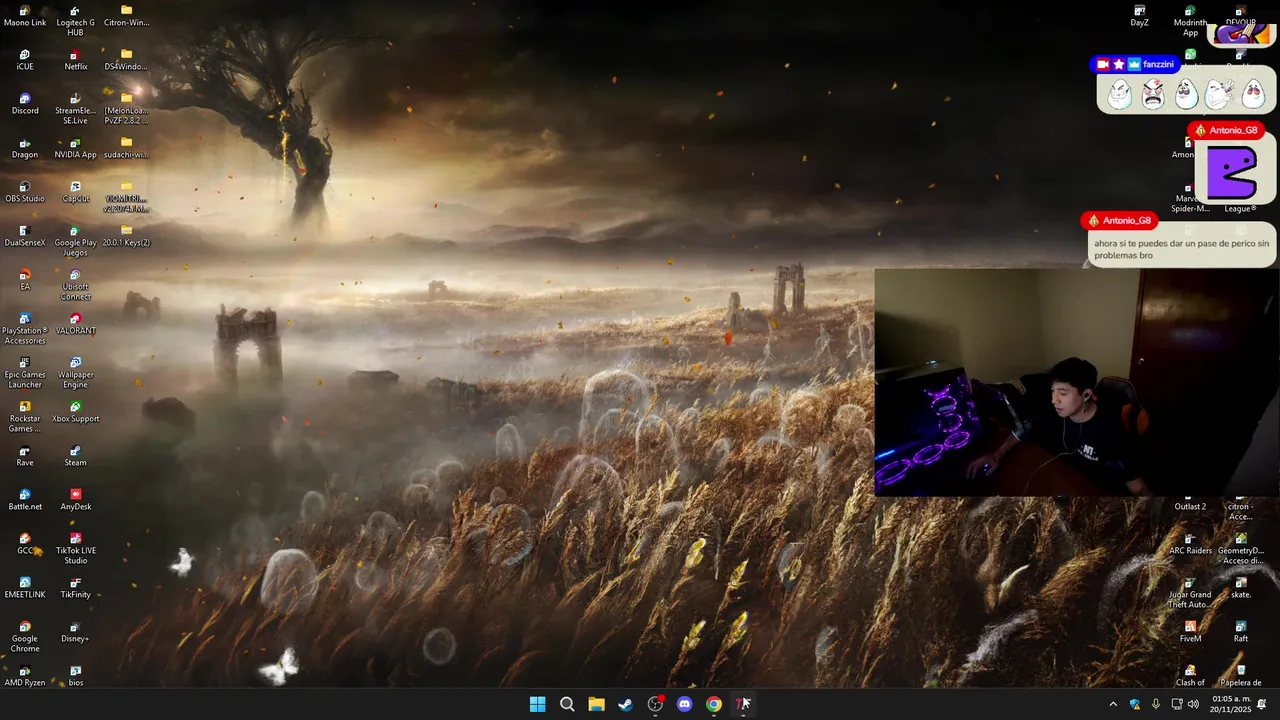
Task: Select the Modrinth App shortcut
Action: (x=1190, y=21)
